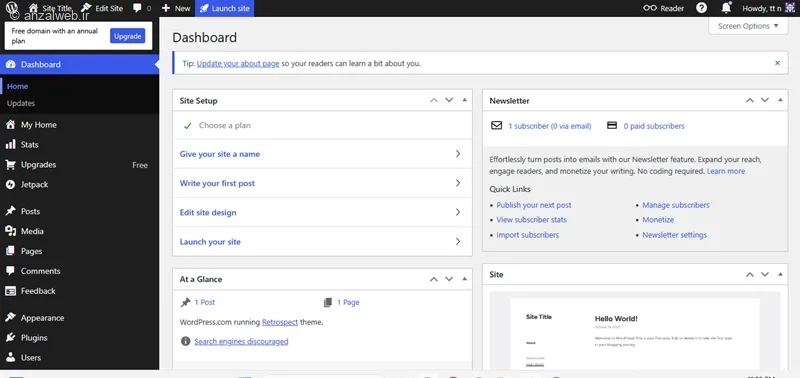
Task: Dismiss the about page tip
Action: (778, 63)
